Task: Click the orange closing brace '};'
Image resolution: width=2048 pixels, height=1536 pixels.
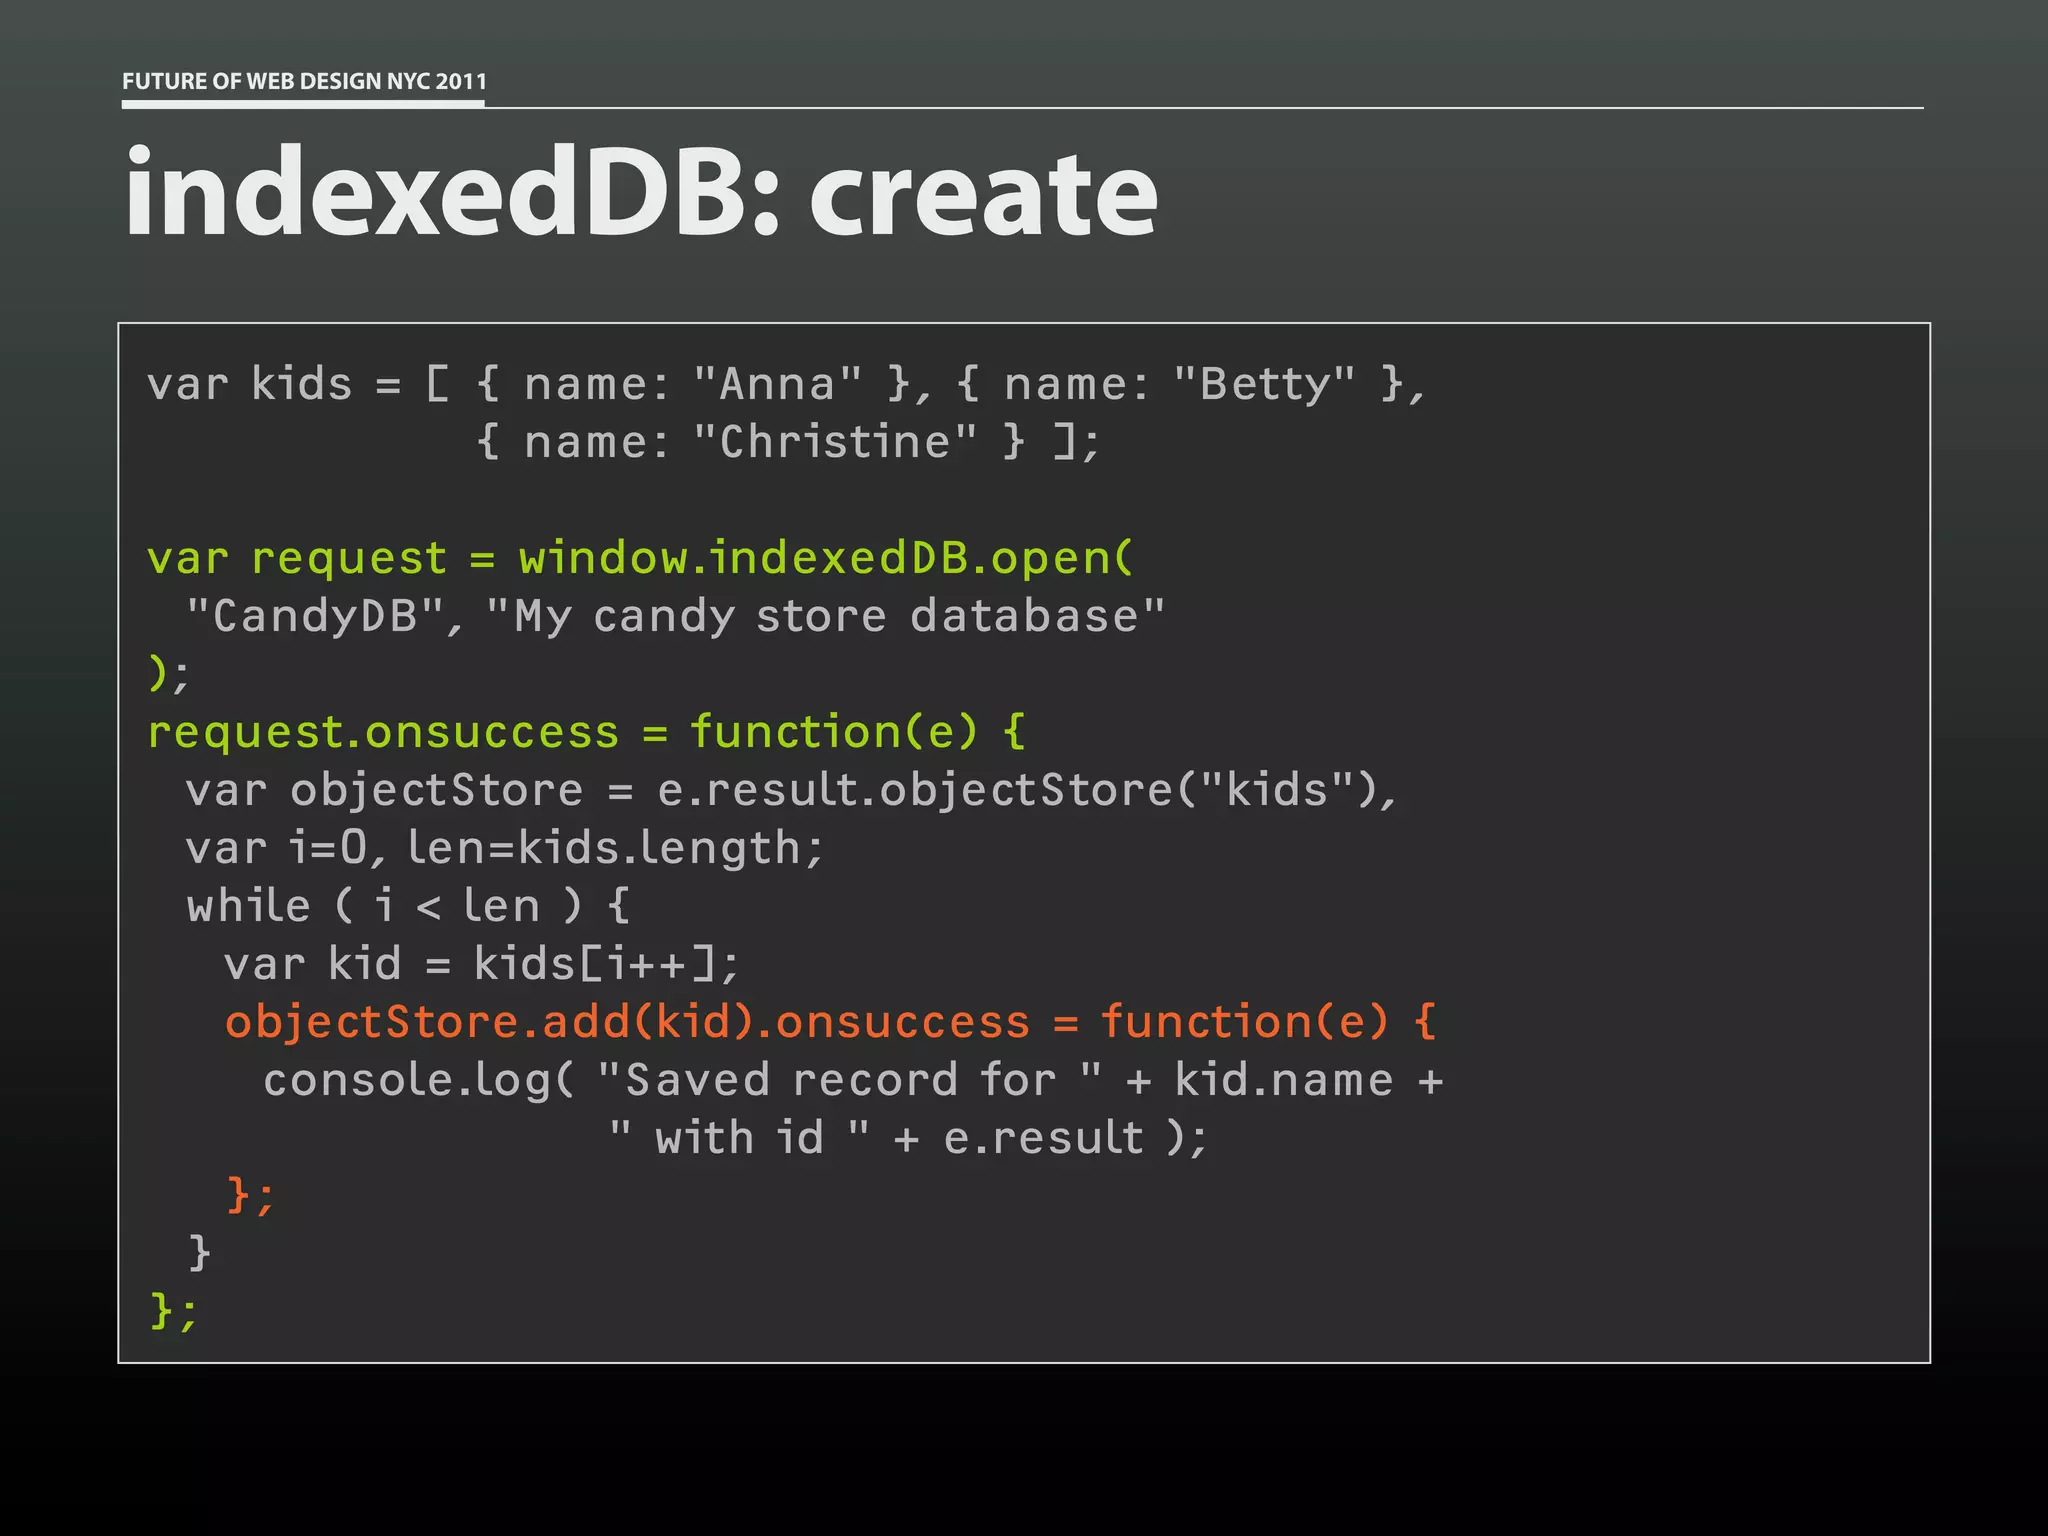Action: coord(250,1194)
